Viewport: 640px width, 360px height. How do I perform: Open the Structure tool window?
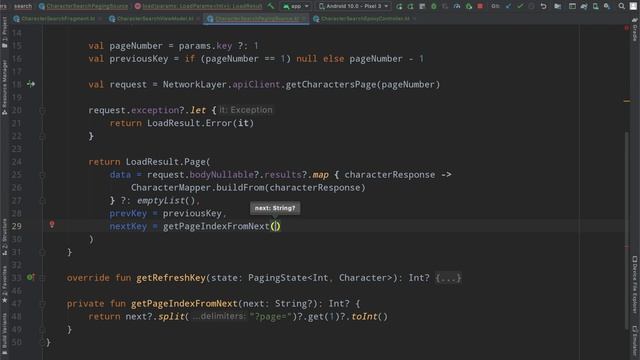[x=4, y=237]
